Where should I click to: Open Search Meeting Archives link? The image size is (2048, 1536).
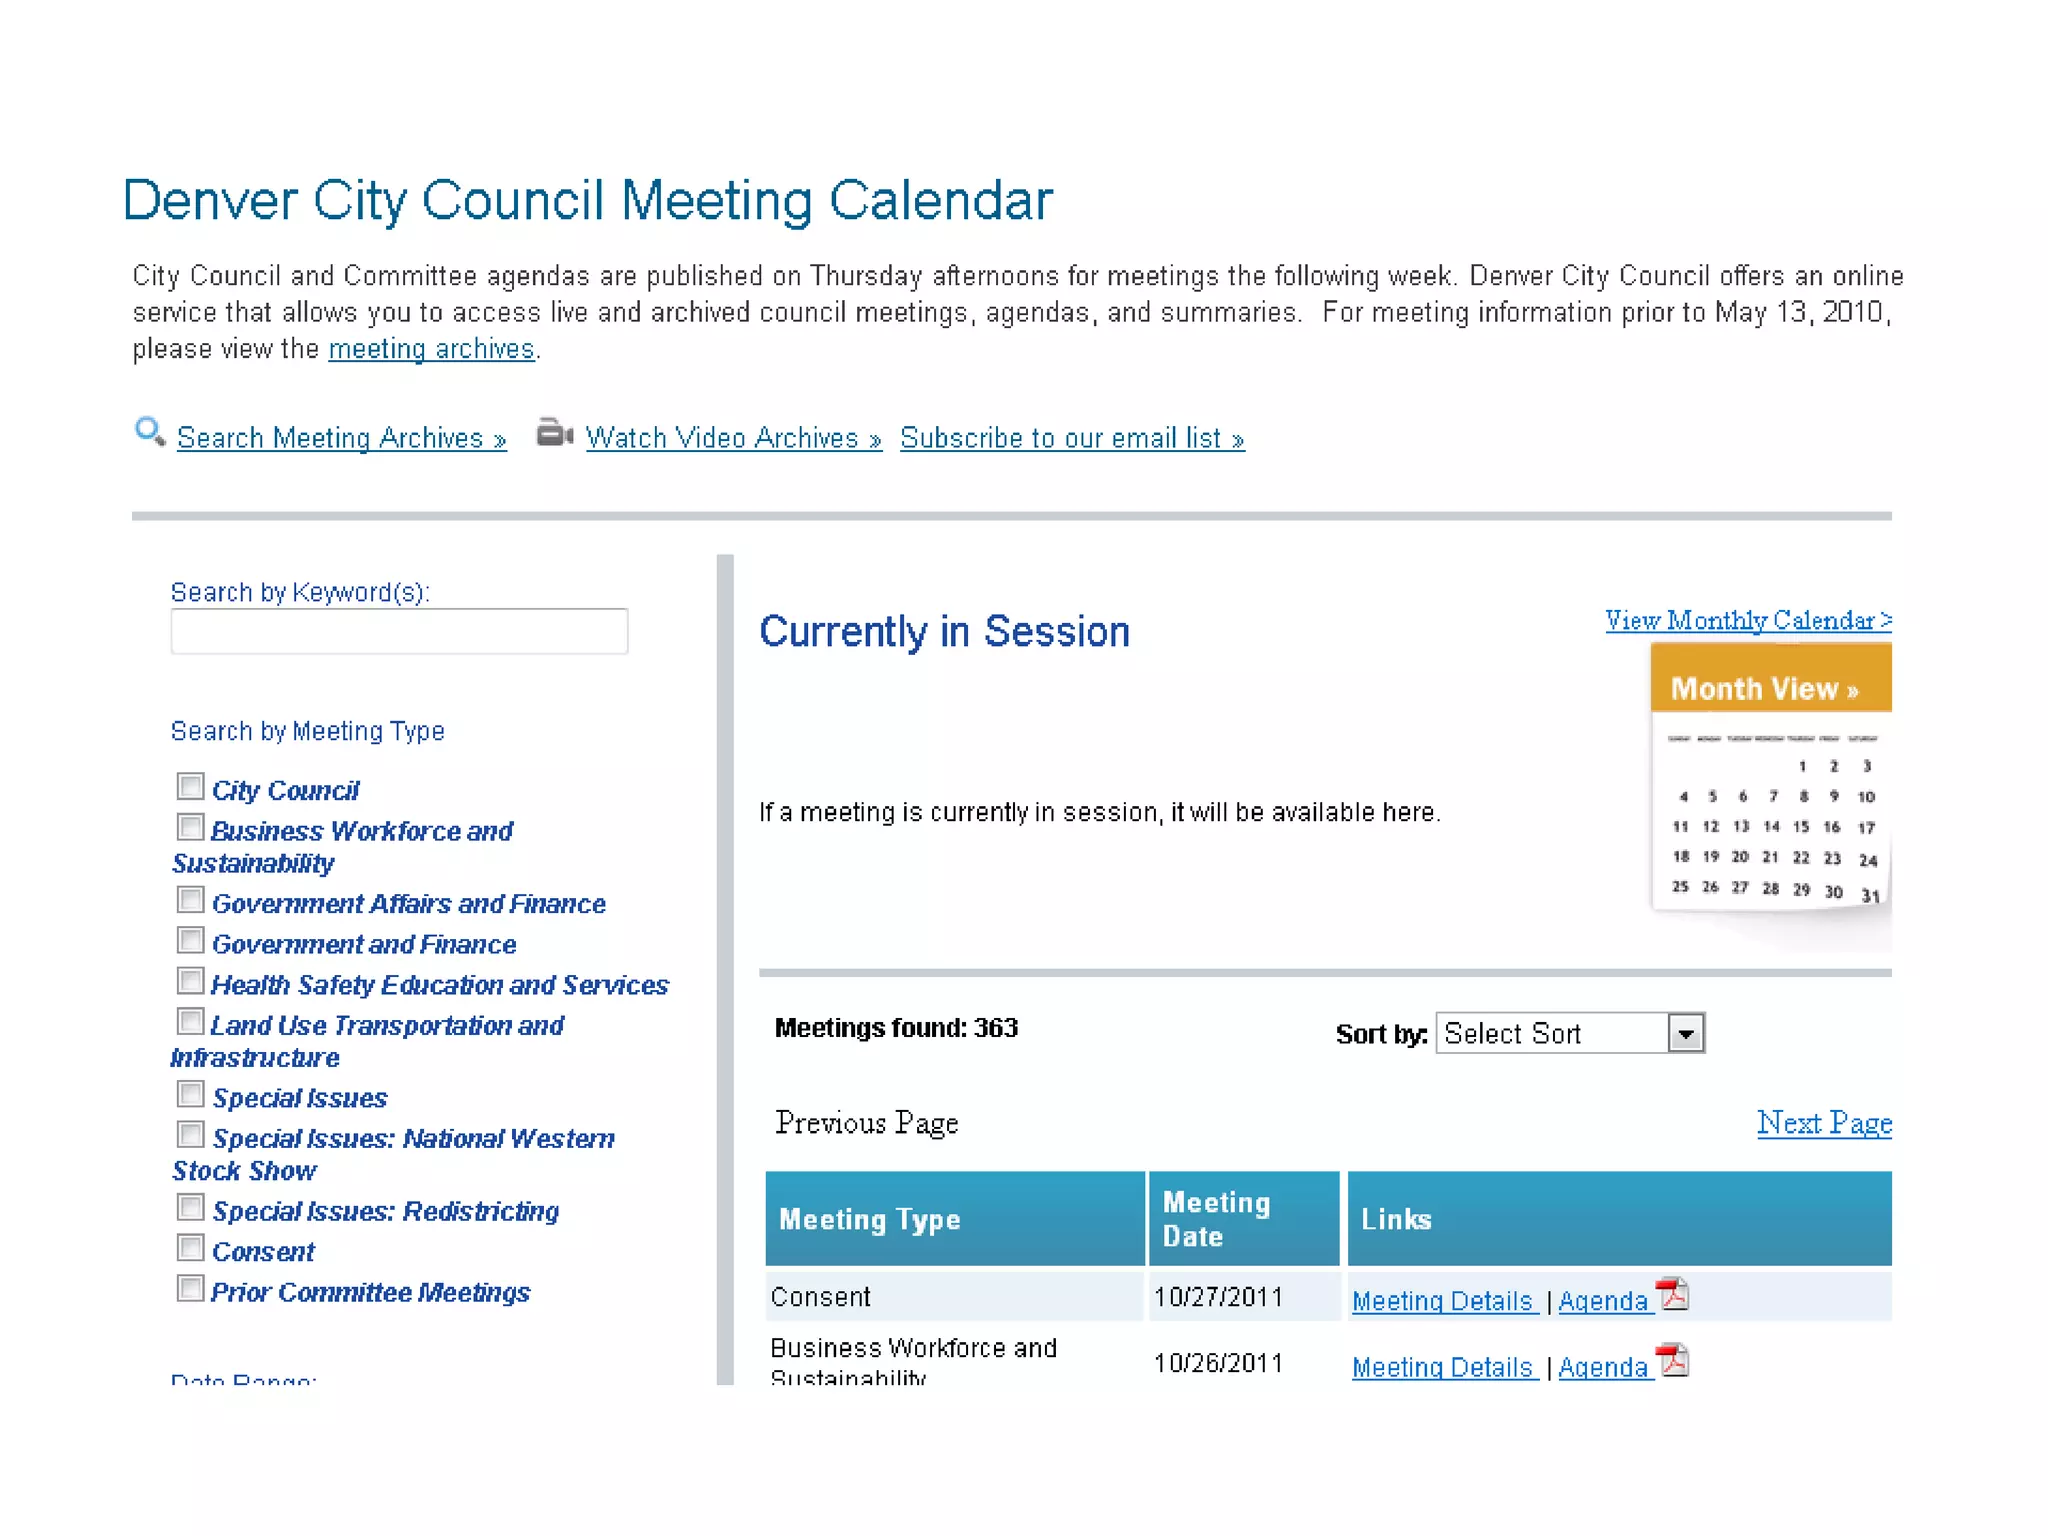point(341,438)
